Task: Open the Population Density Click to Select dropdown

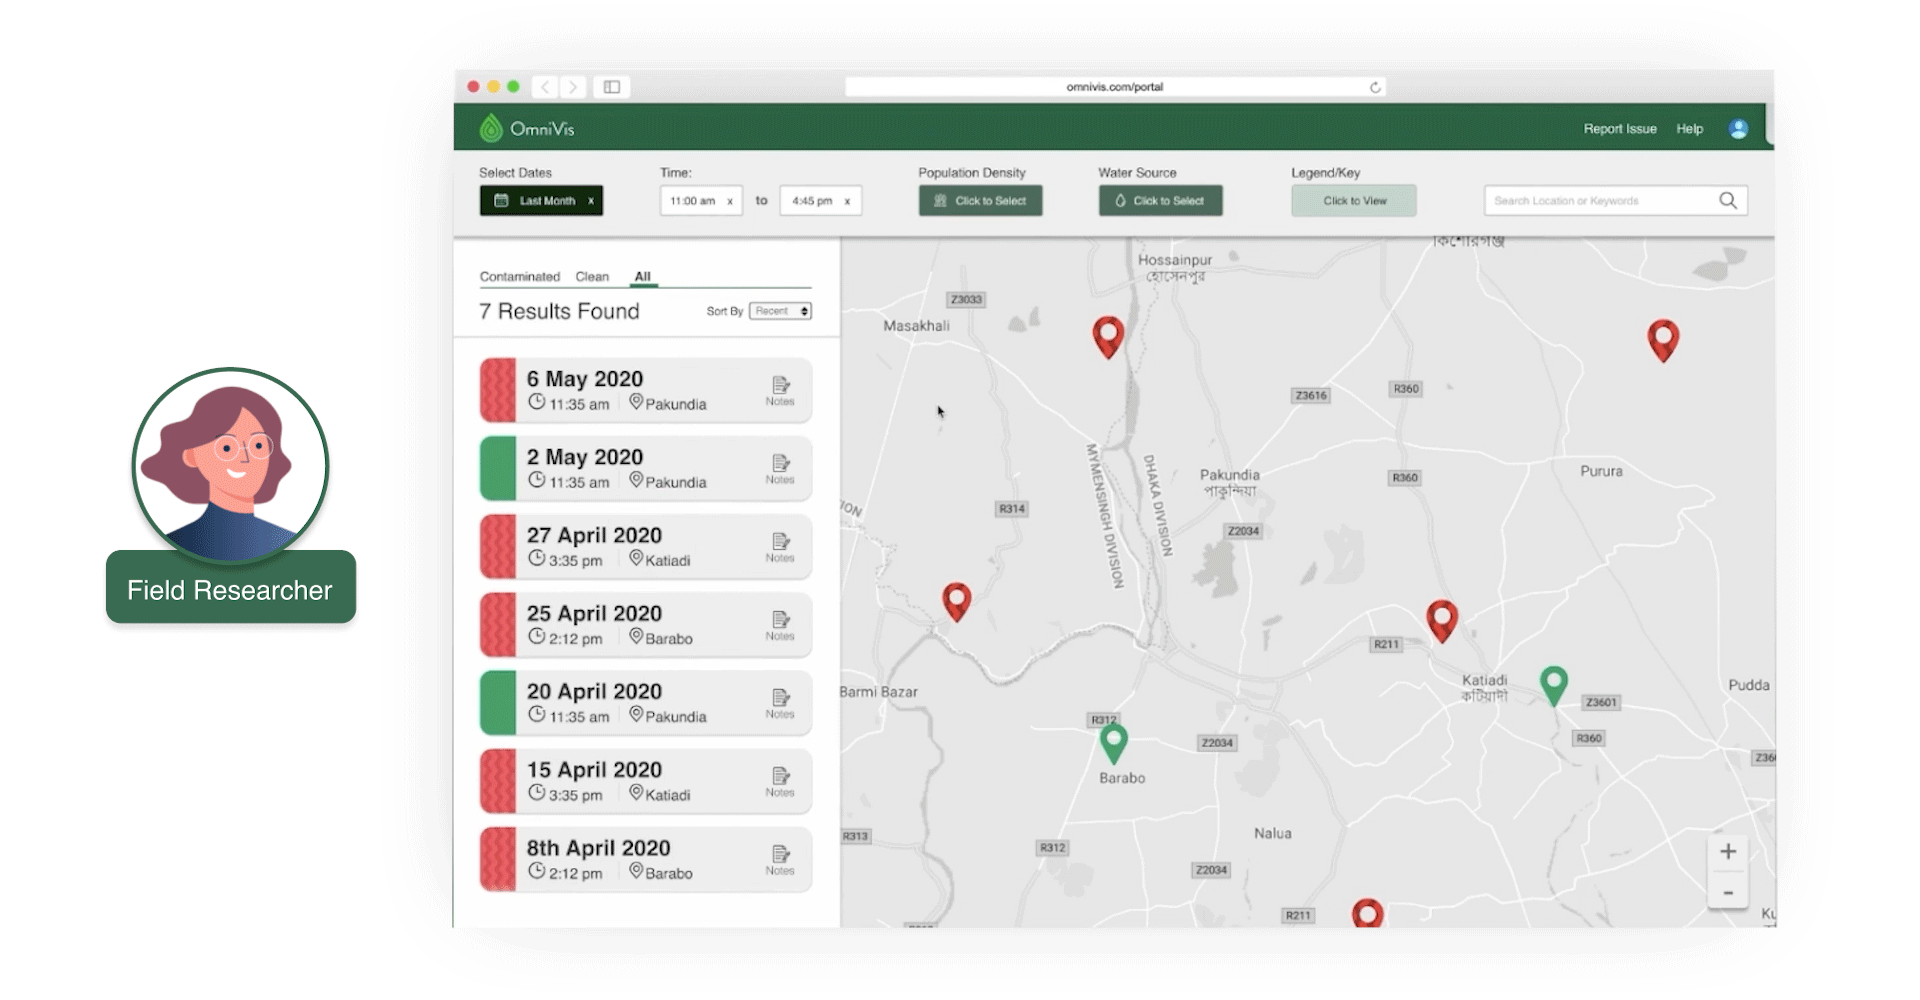Action: [980, 201]
